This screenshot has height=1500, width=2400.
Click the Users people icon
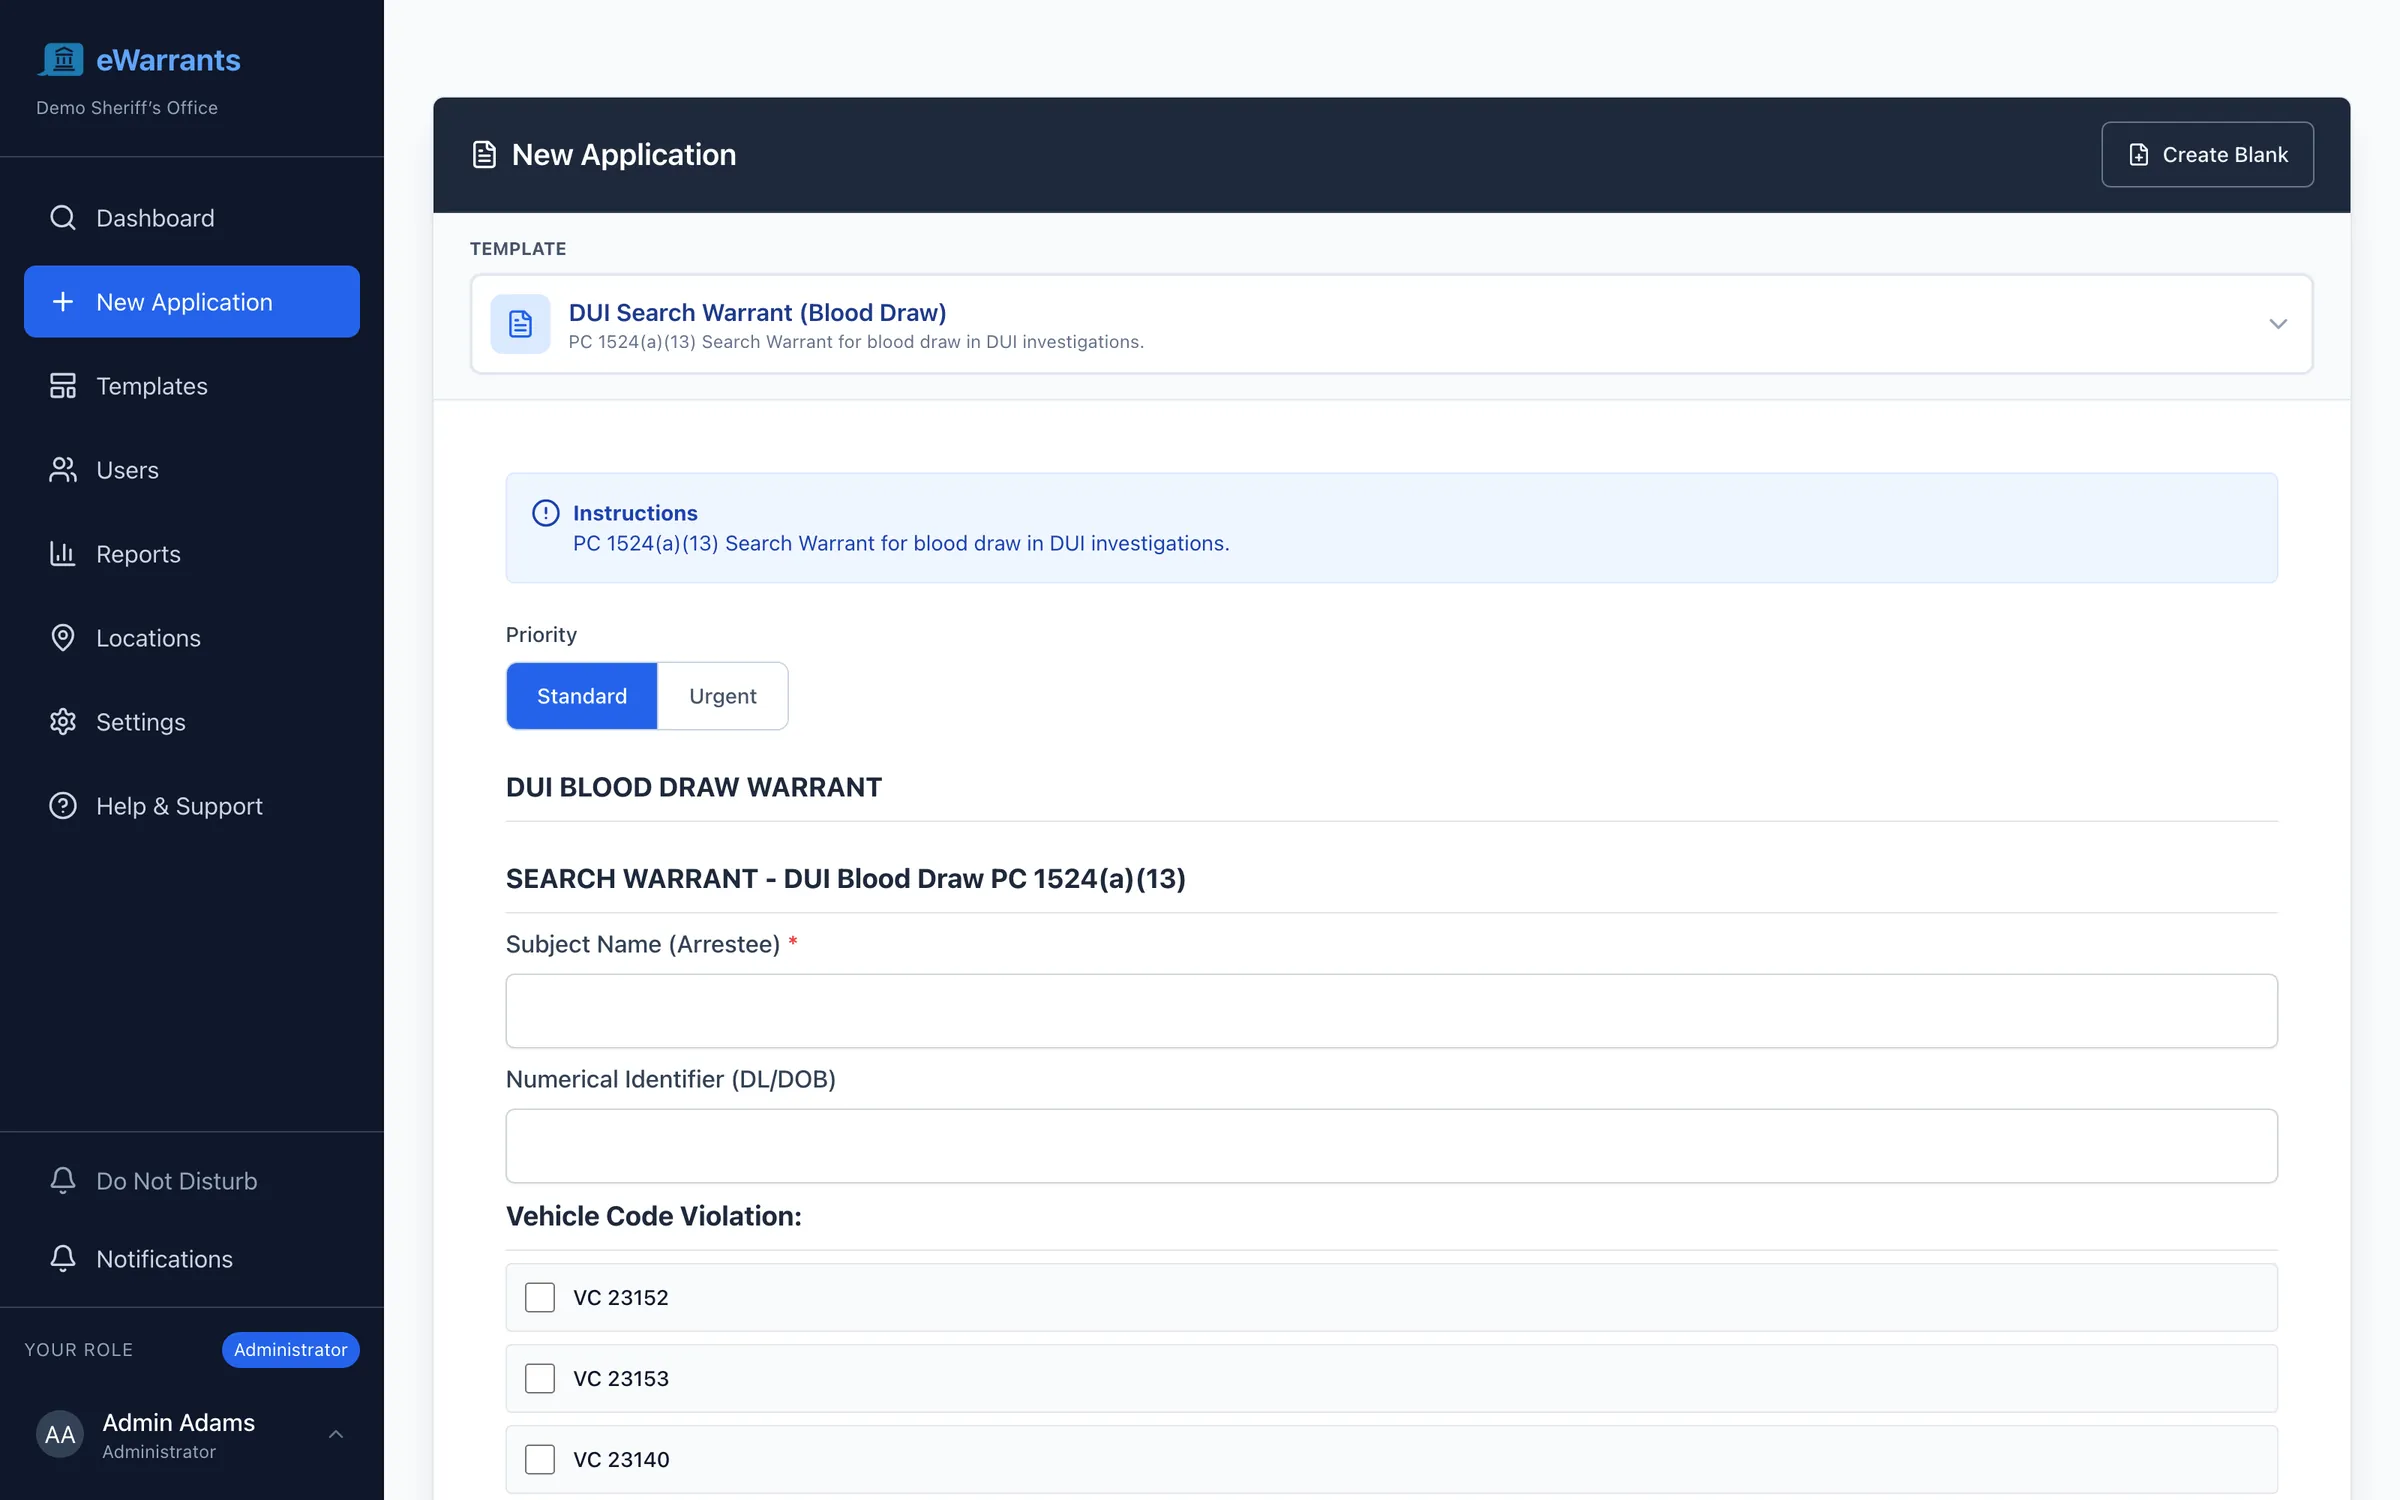[63, 469]
